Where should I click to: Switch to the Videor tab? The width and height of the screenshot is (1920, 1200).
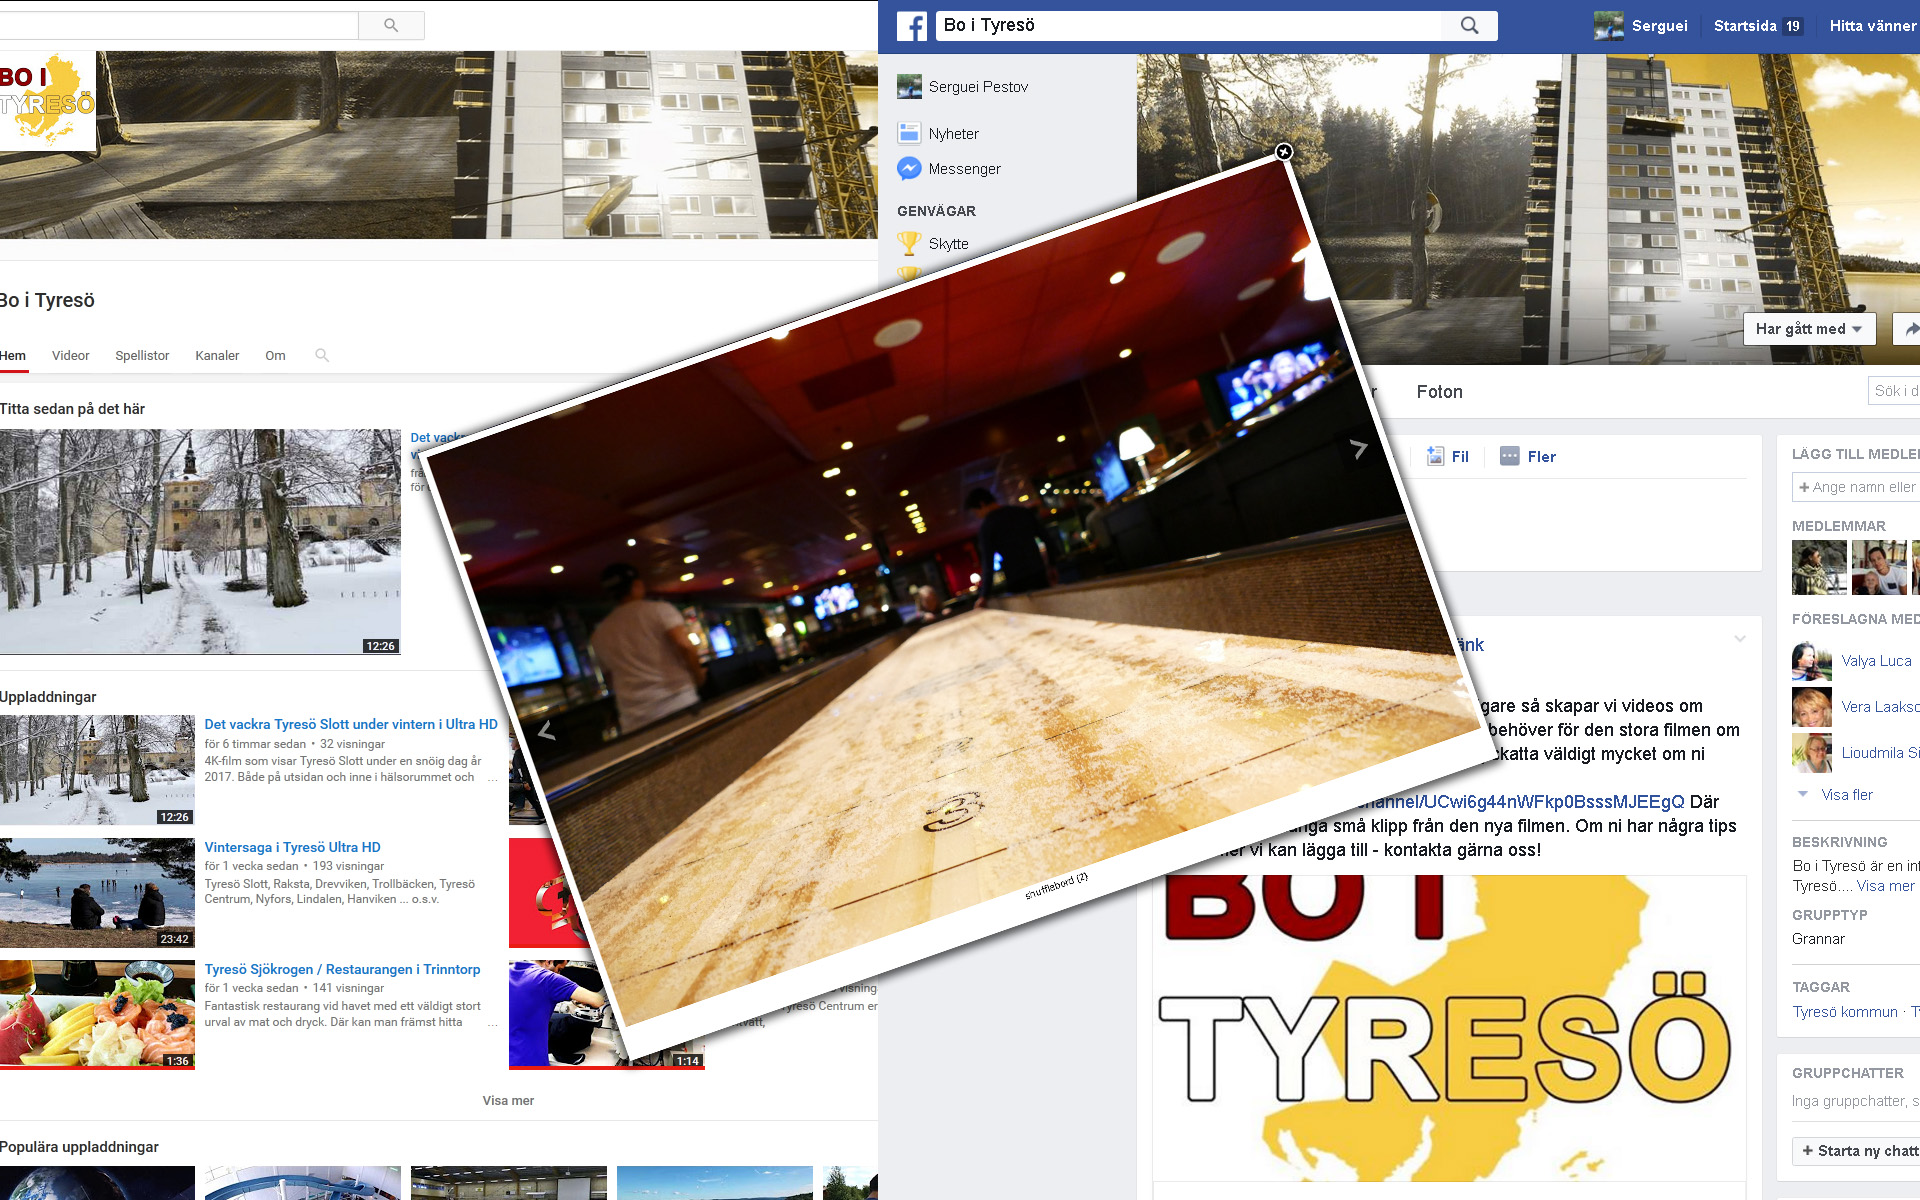(x=70, y=355)
